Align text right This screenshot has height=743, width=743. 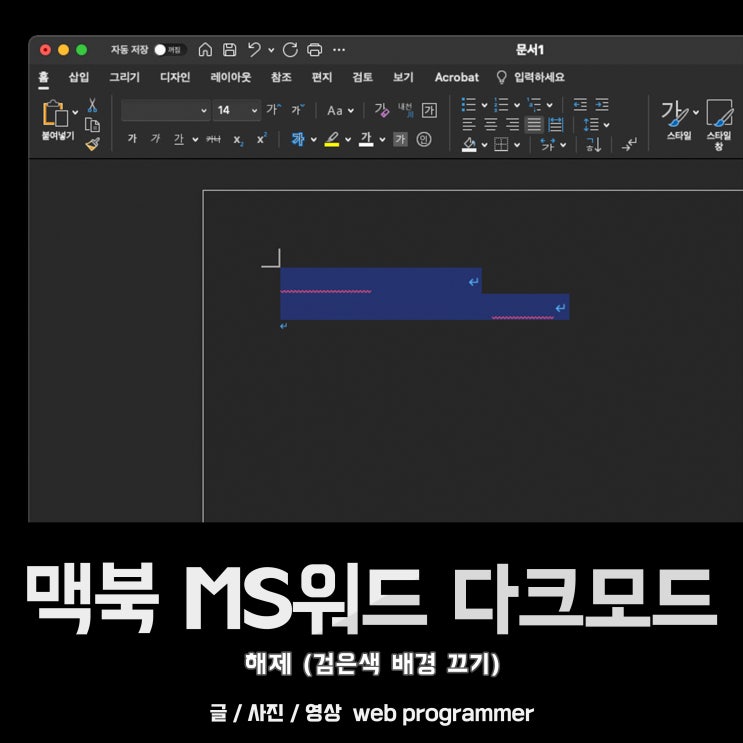[x=512, y=125]
